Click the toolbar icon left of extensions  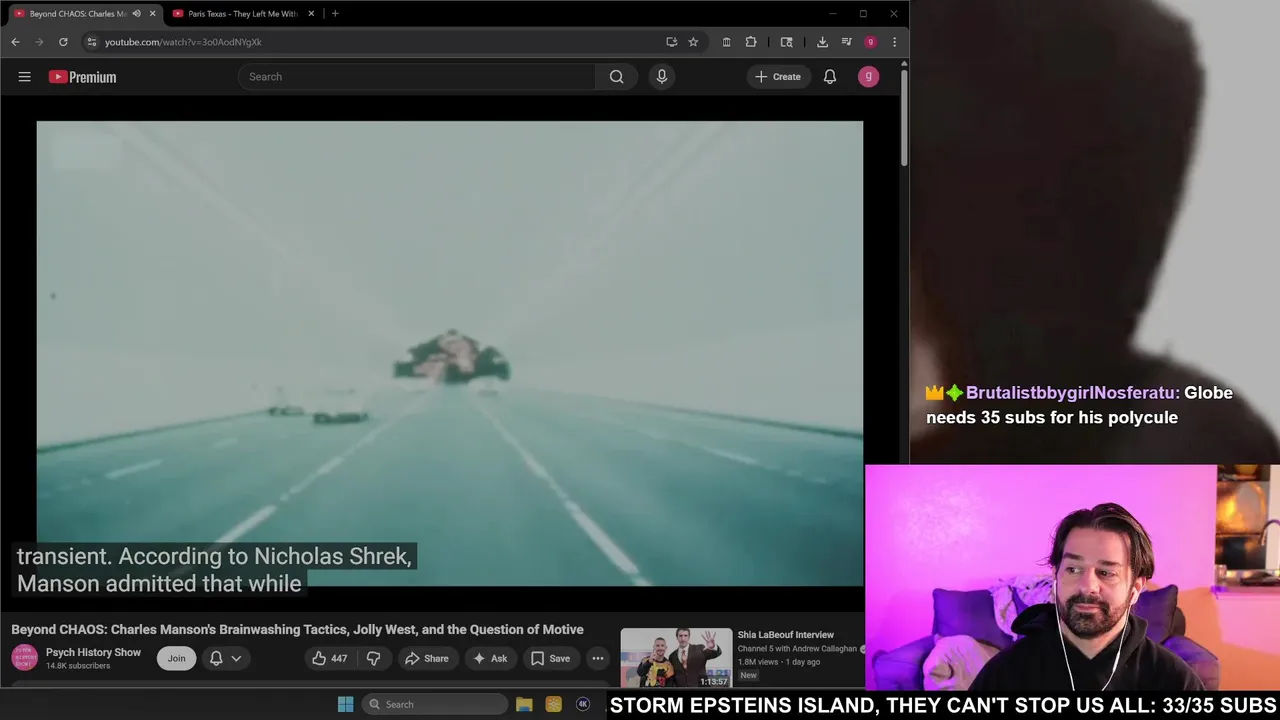point(726,42)
